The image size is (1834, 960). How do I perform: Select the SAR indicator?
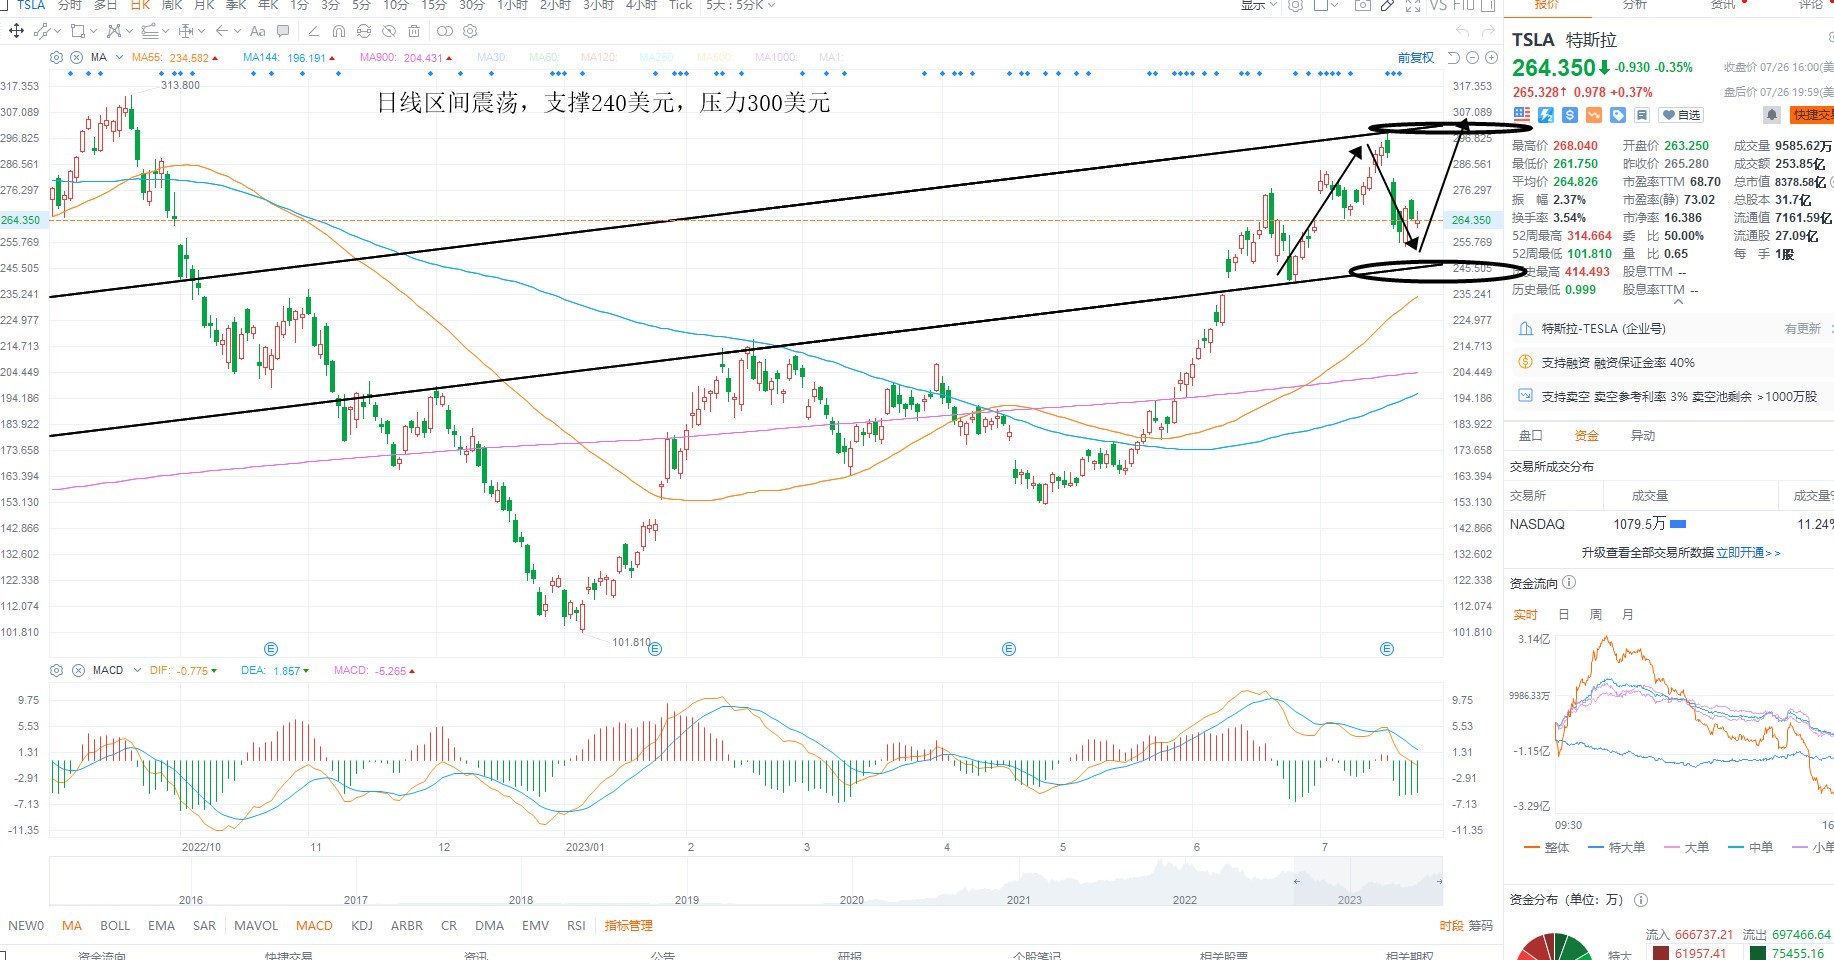click(x=204, y=925)
